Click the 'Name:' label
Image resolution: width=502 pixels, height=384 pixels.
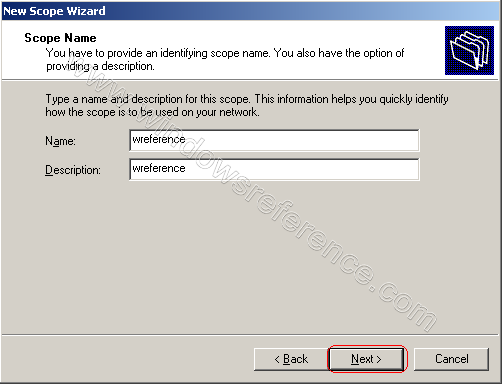[60, 141]
